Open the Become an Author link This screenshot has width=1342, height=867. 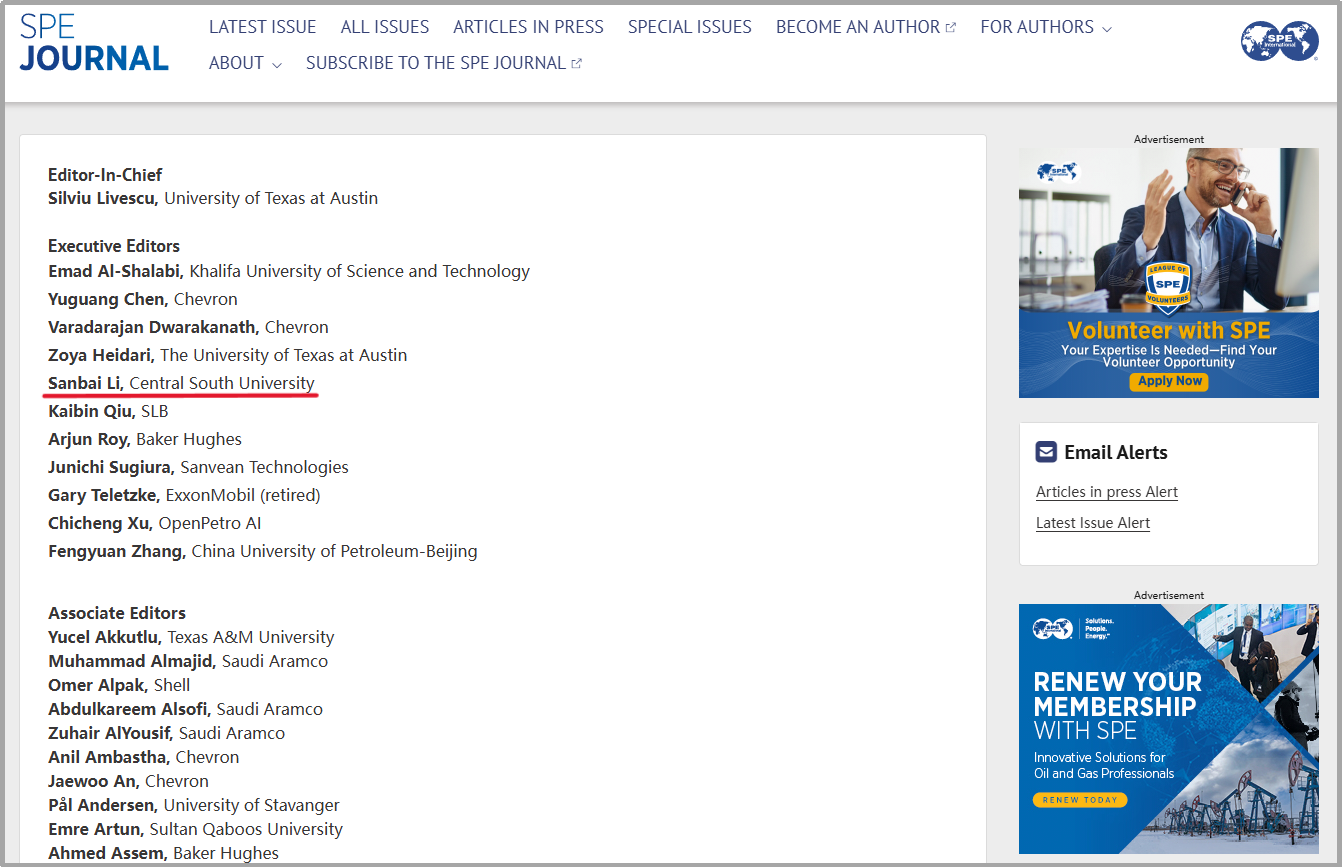857,27
